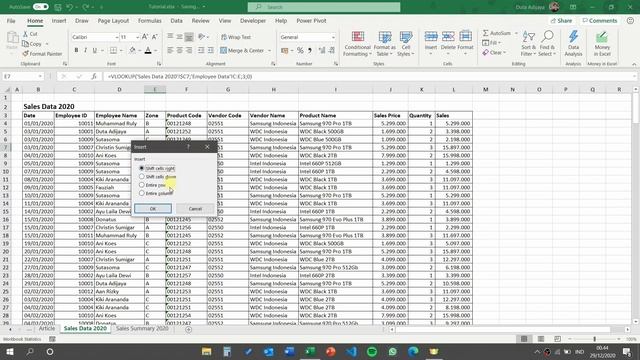The image size is (640, 360).
Task: Collapse the ribbon with chevron
Action: [634, 64]
